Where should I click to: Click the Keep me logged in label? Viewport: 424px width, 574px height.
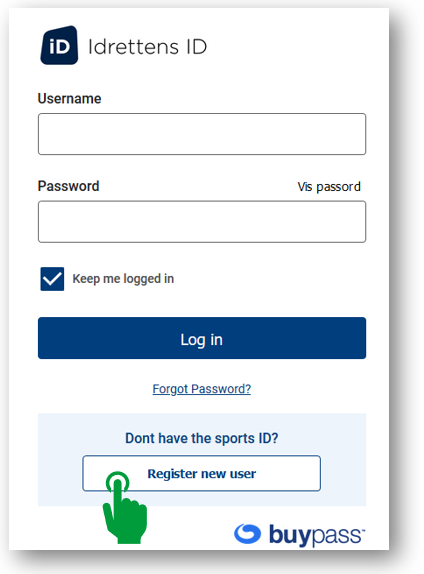pos(123,279)
